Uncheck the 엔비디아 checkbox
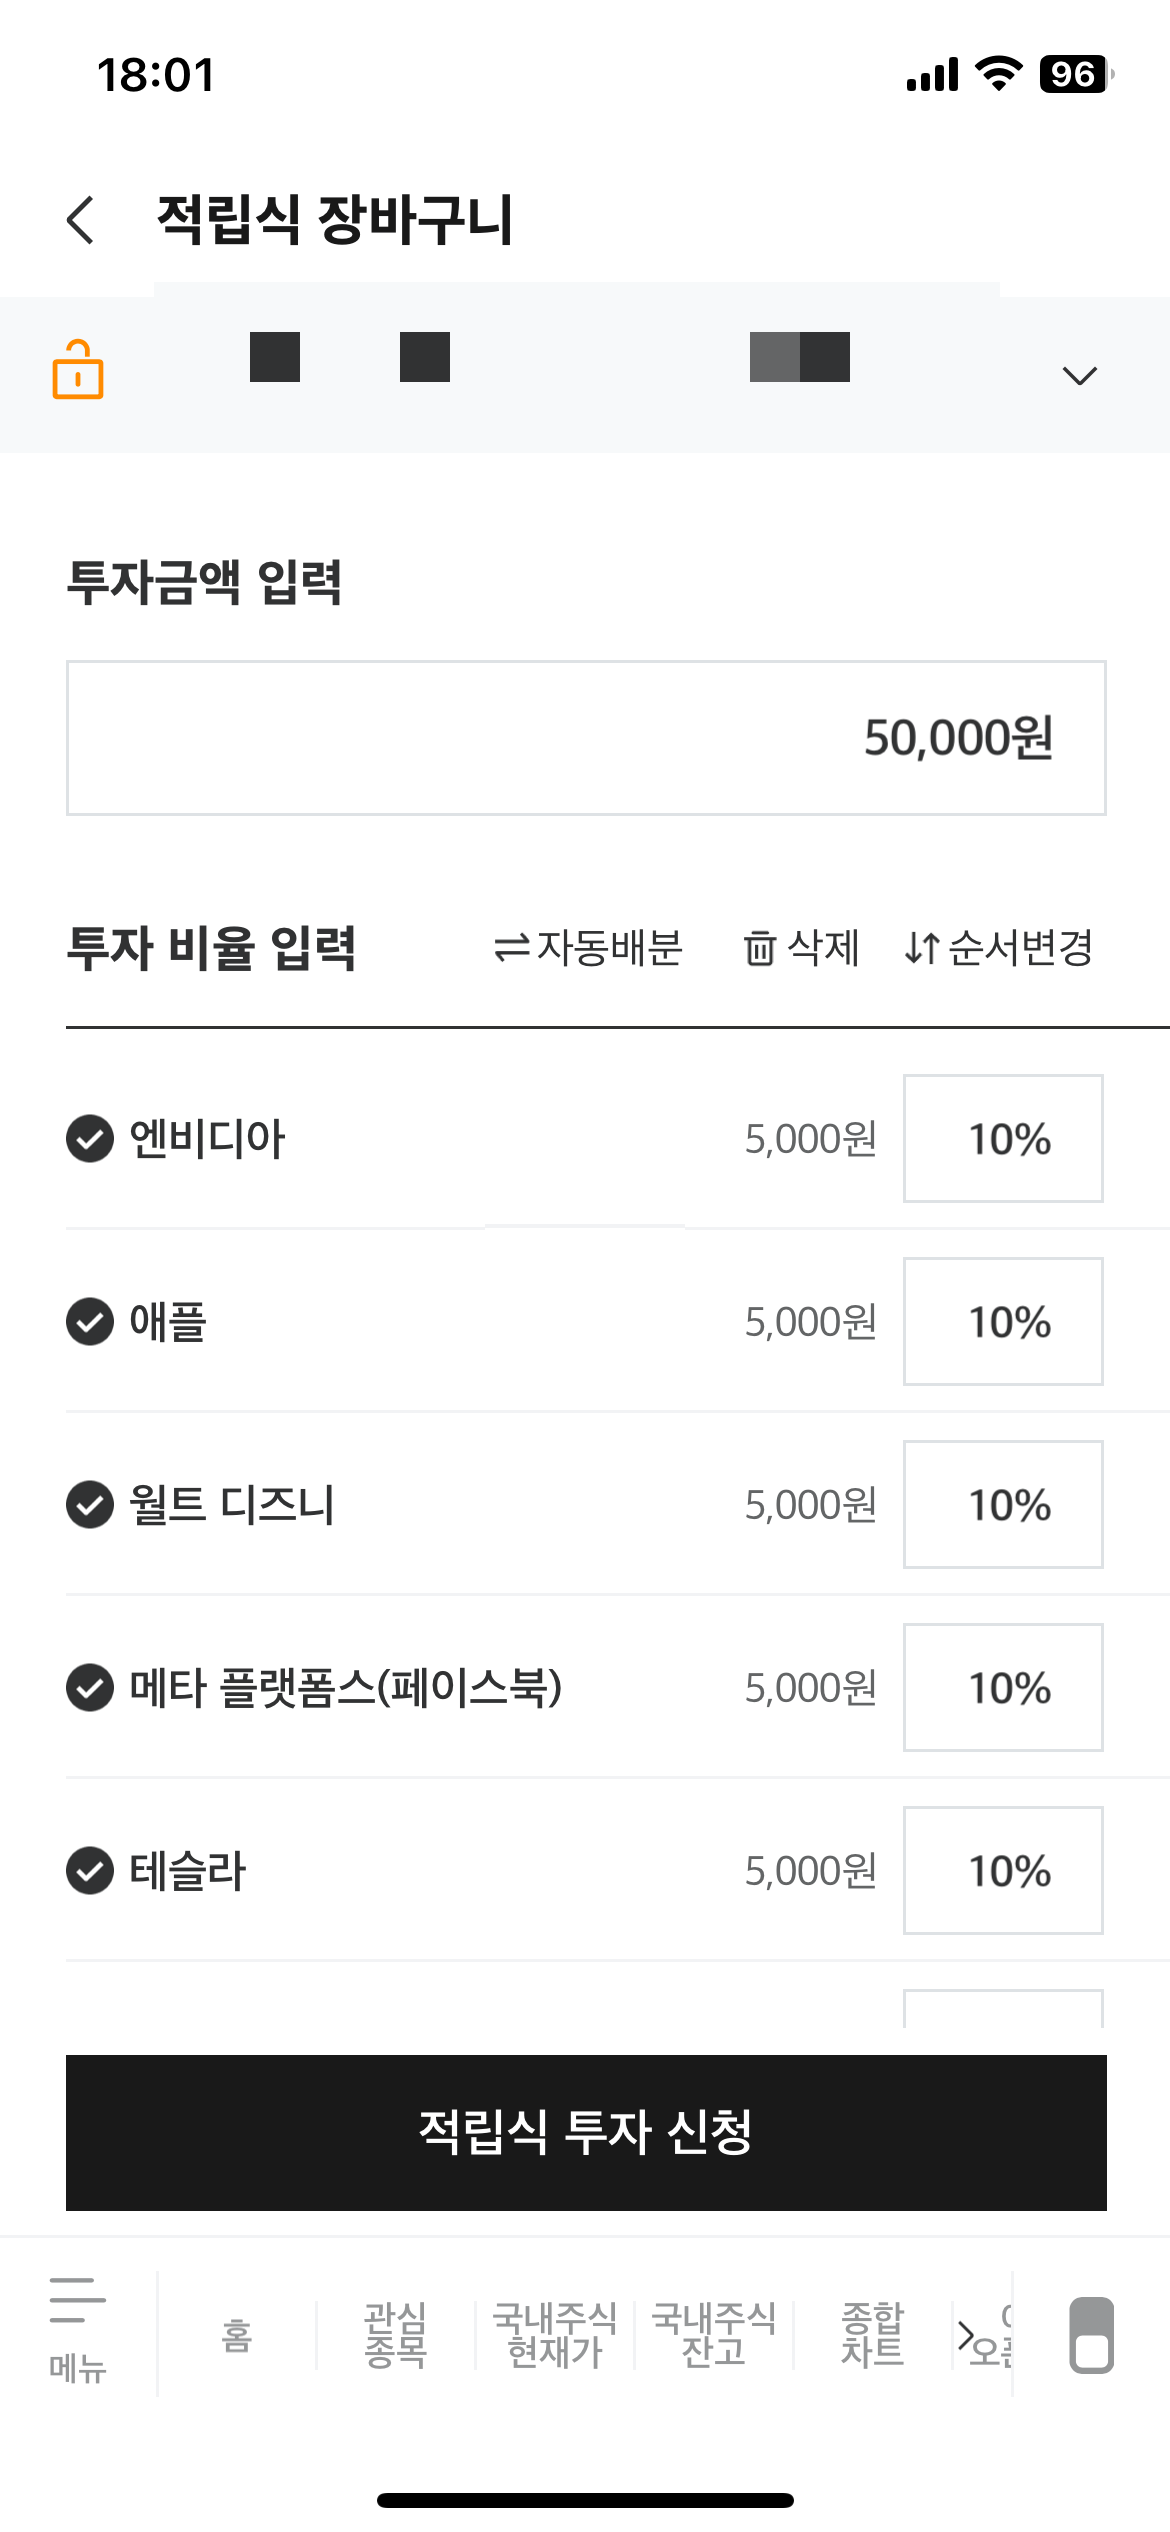Screen dimensions: 1170x2532 tap(90, 1139)
